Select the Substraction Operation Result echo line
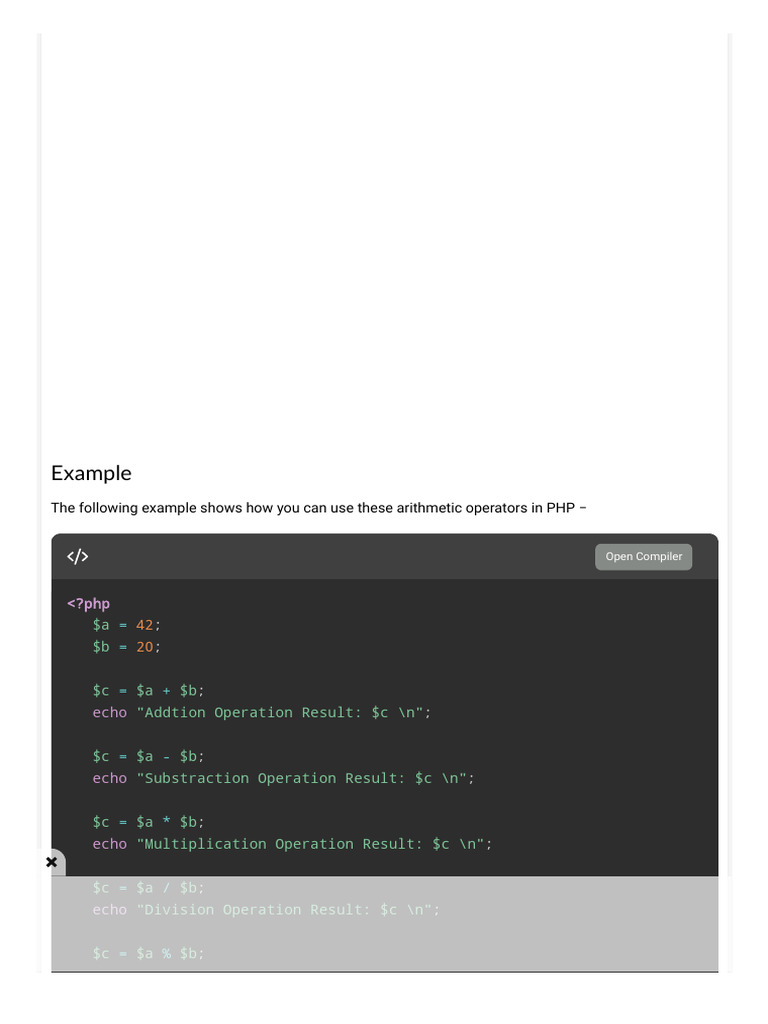The width and height of the screenshot is (768, 1024). pos(283,778)
